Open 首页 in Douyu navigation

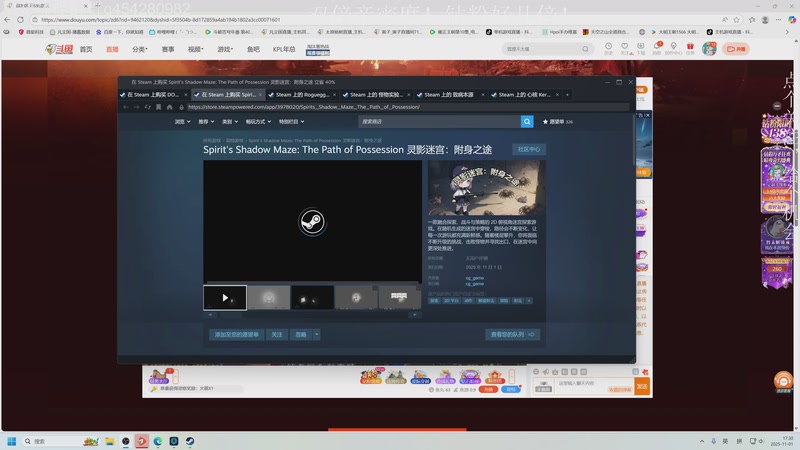click(86, 49)
